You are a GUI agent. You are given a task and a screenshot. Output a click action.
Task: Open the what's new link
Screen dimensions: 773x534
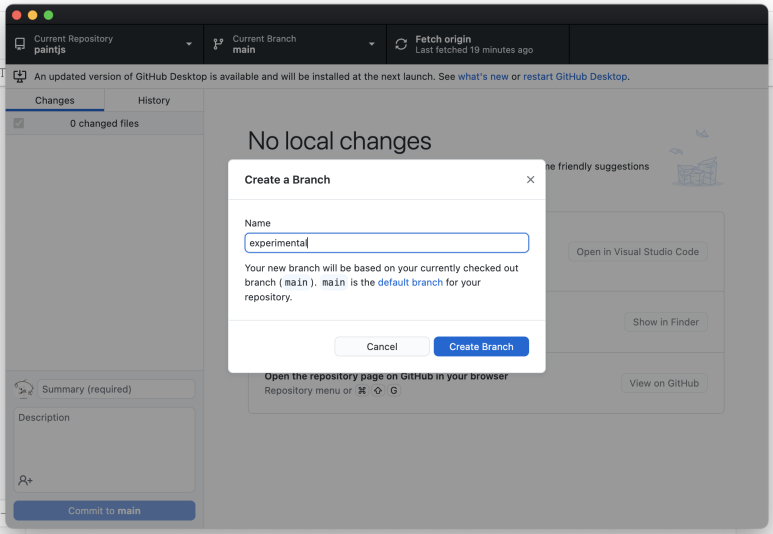pos(483,76)
